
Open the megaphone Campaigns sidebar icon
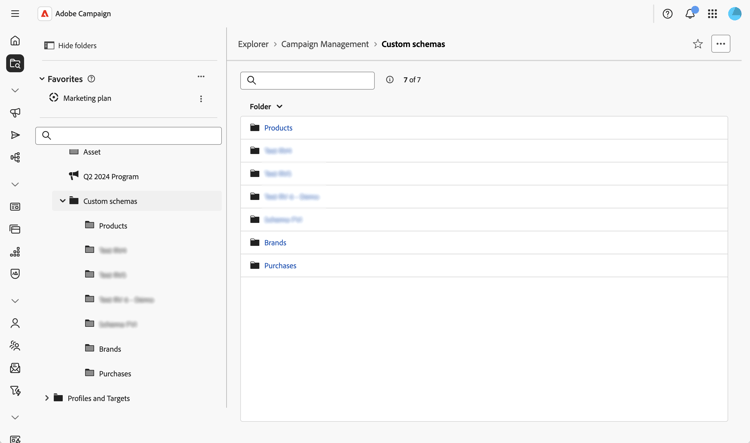[15, 113]
